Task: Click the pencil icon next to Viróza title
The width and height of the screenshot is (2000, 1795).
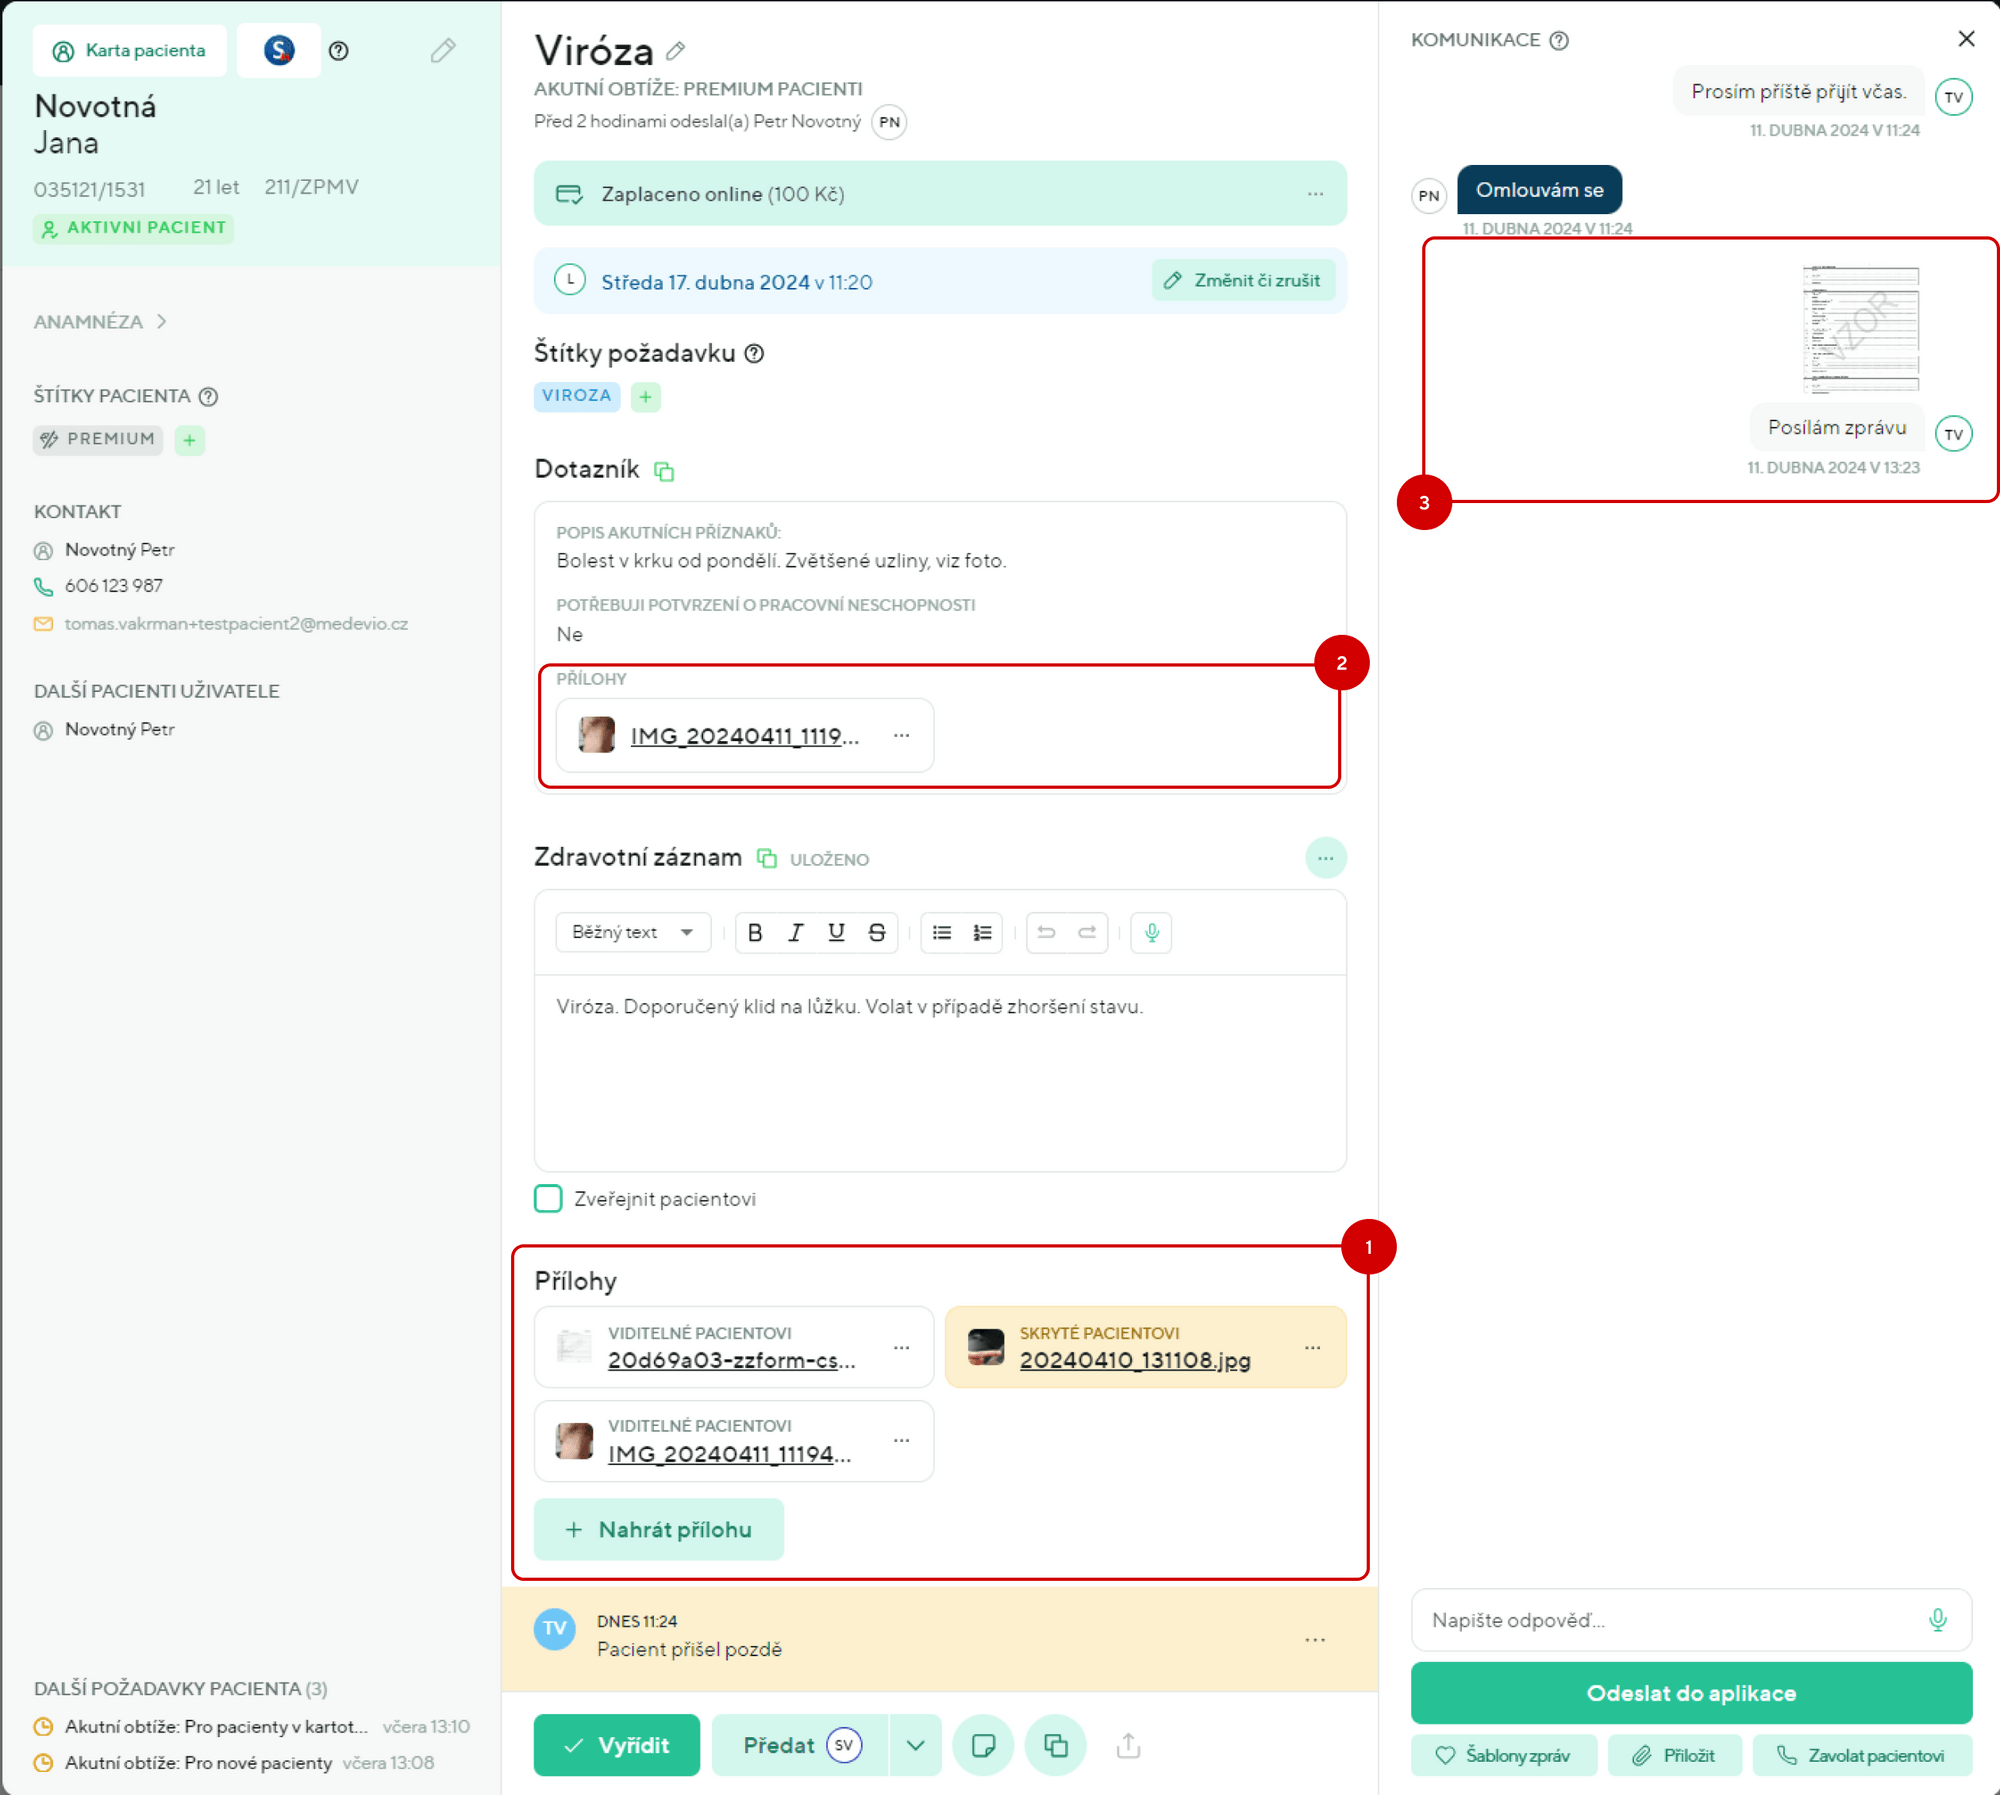Action: (677, 50)
